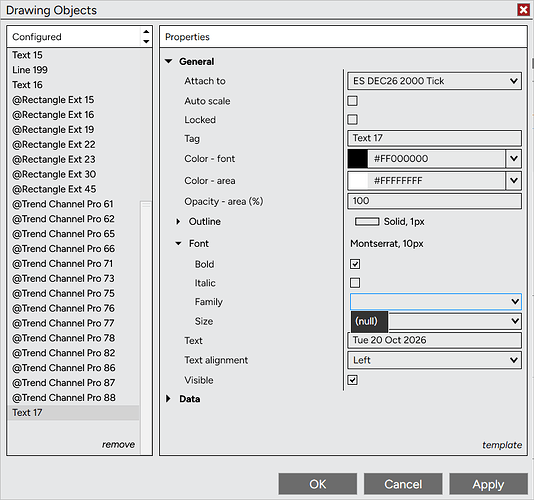
Task: Click the template link
Action: click(x=502, y=445)
